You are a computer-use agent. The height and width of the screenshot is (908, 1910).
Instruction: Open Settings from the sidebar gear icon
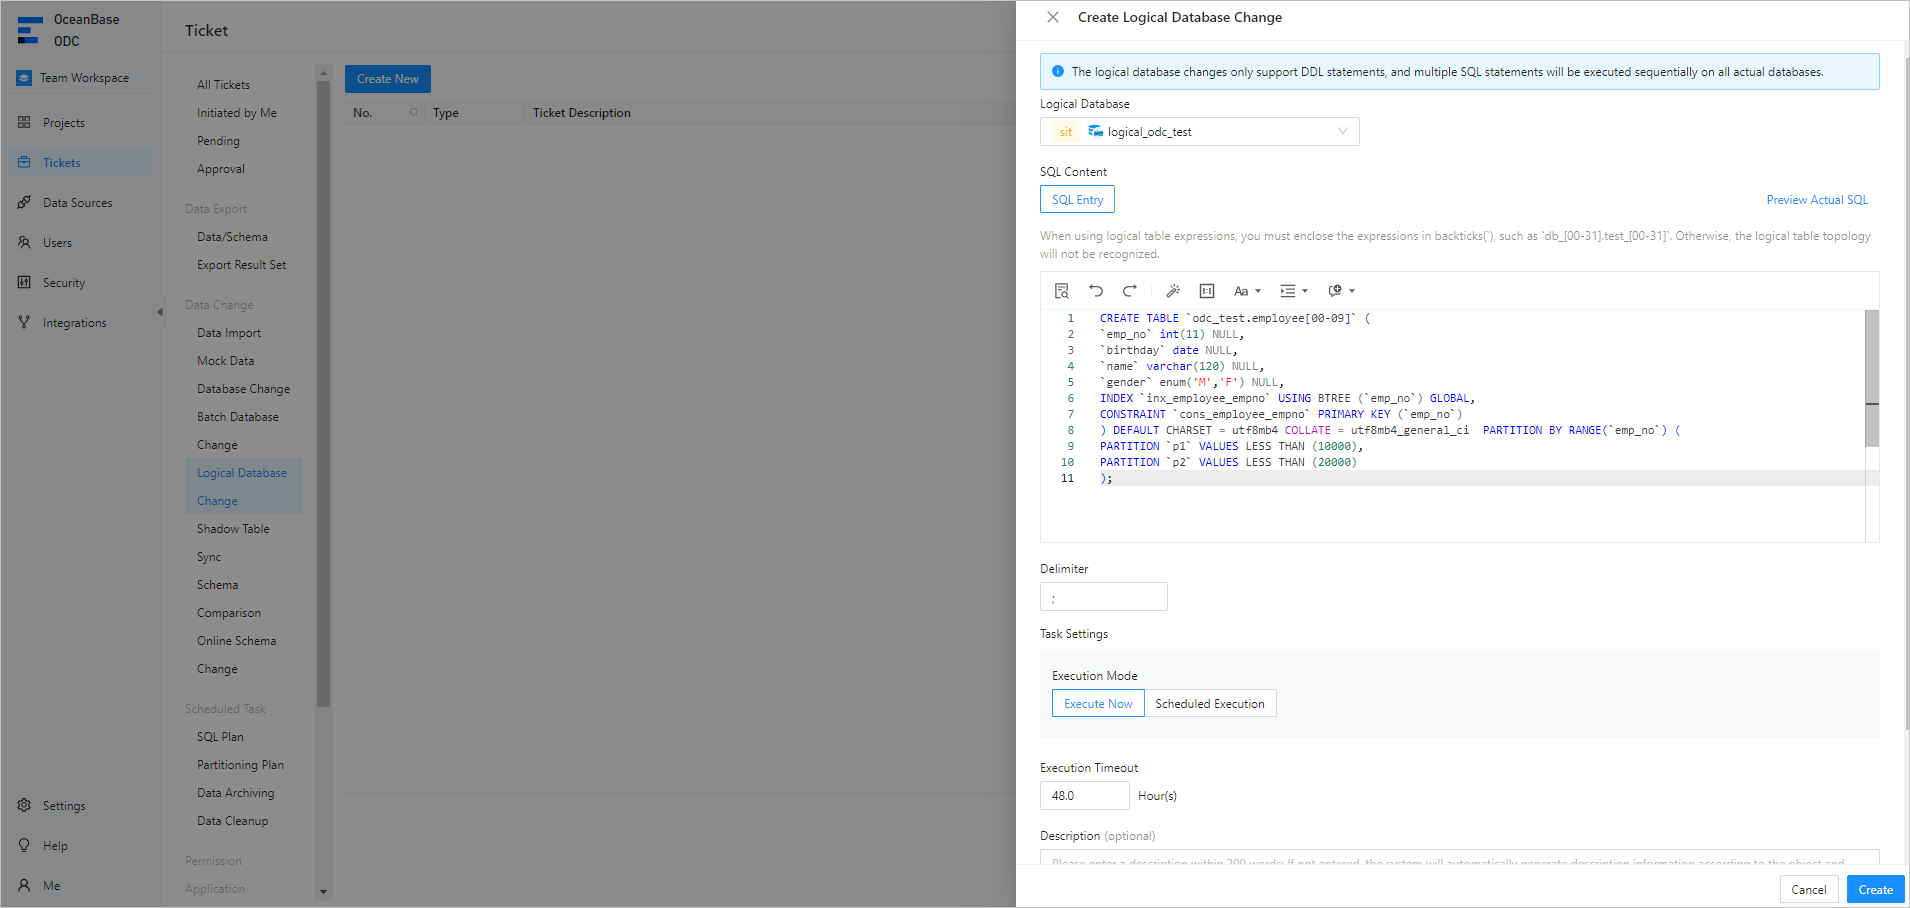click(x=25, y=805)
